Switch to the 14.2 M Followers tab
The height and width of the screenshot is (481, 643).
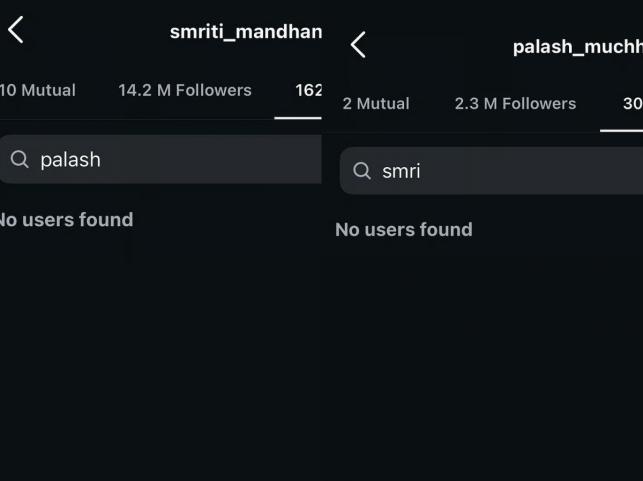click(x=185, y=90)
